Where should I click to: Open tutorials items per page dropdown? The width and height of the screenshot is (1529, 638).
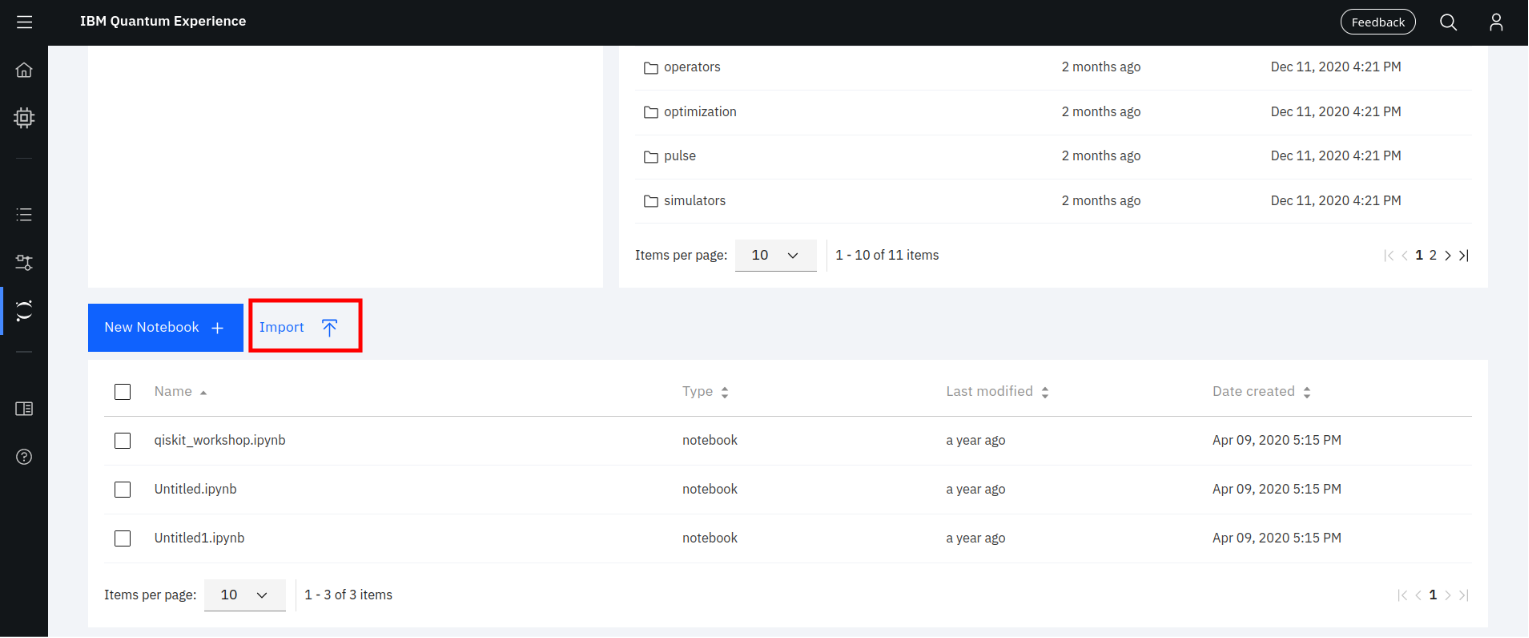click(x=776, y=255)
